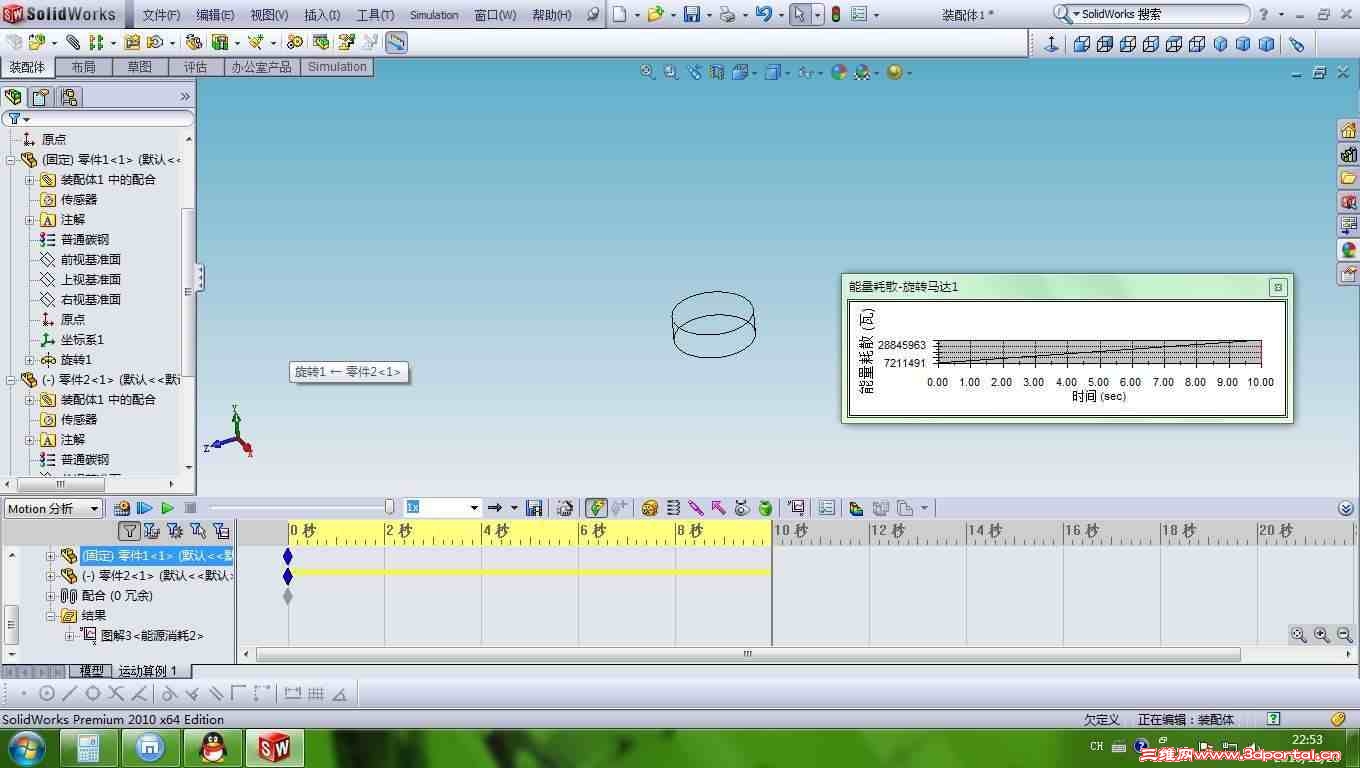This screenshot has width=1360, height=768.
Task: Open Motion Study Properties icon
Action: click(x=827, y=508)
